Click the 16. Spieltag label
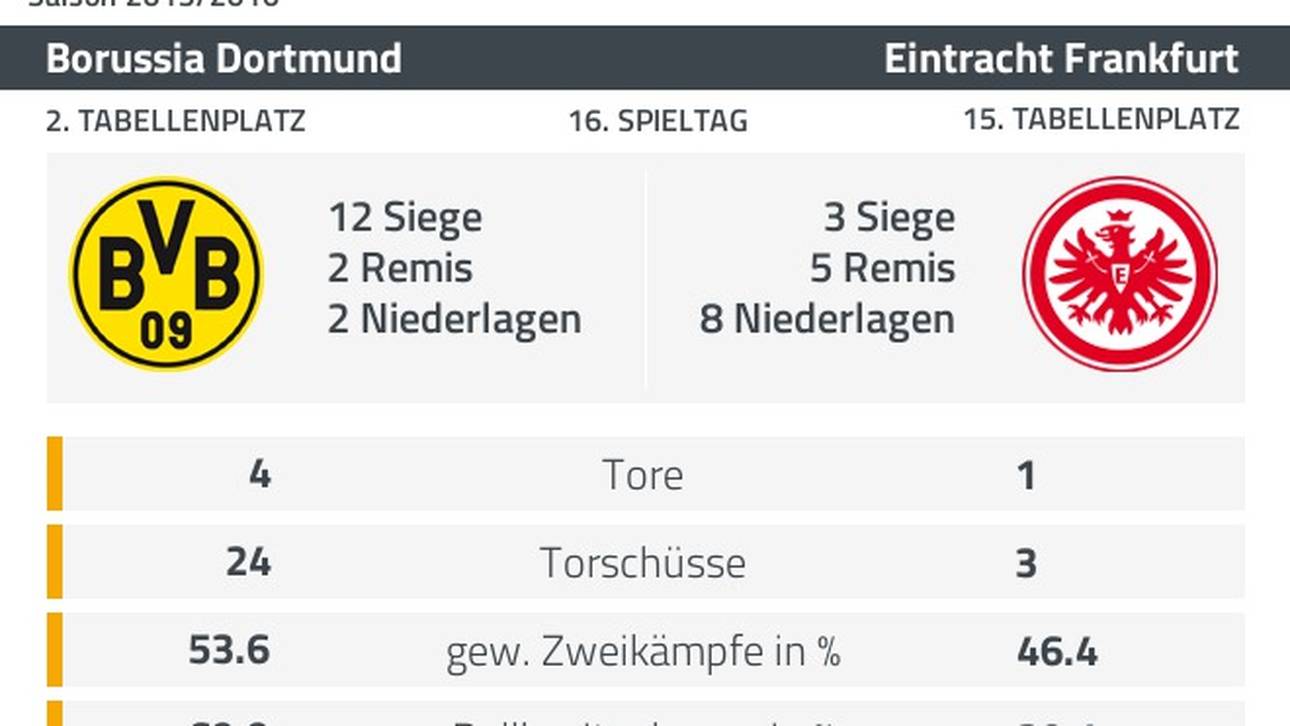 point(658,121)
